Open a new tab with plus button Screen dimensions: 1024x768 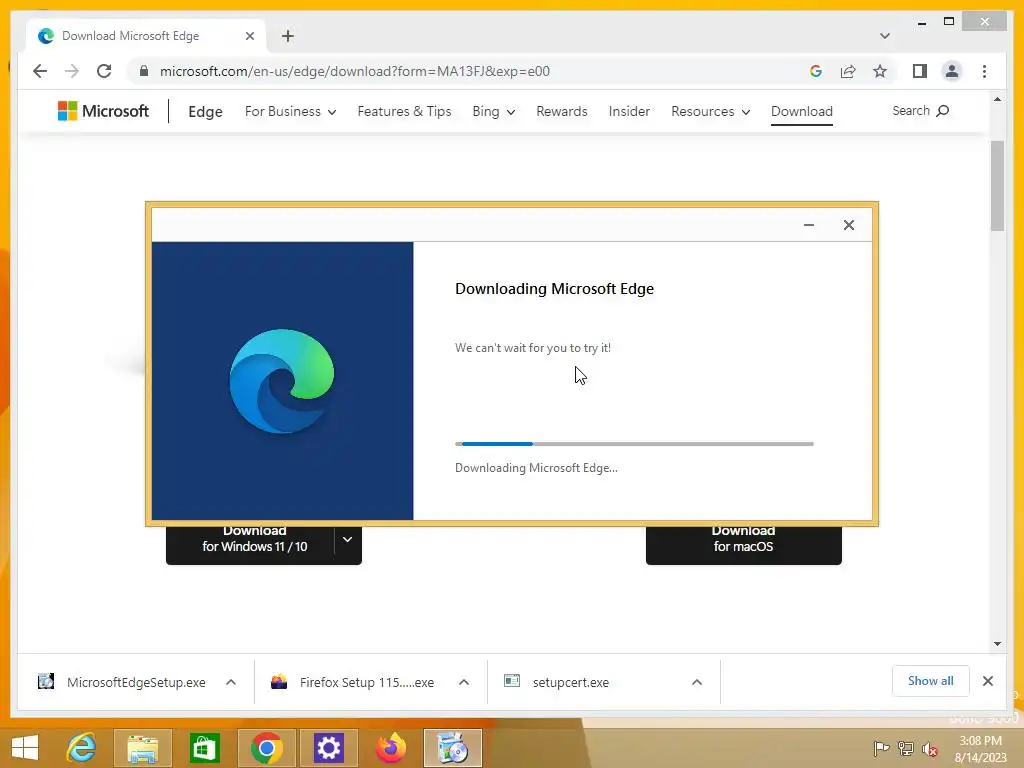[x=288, y=36]
